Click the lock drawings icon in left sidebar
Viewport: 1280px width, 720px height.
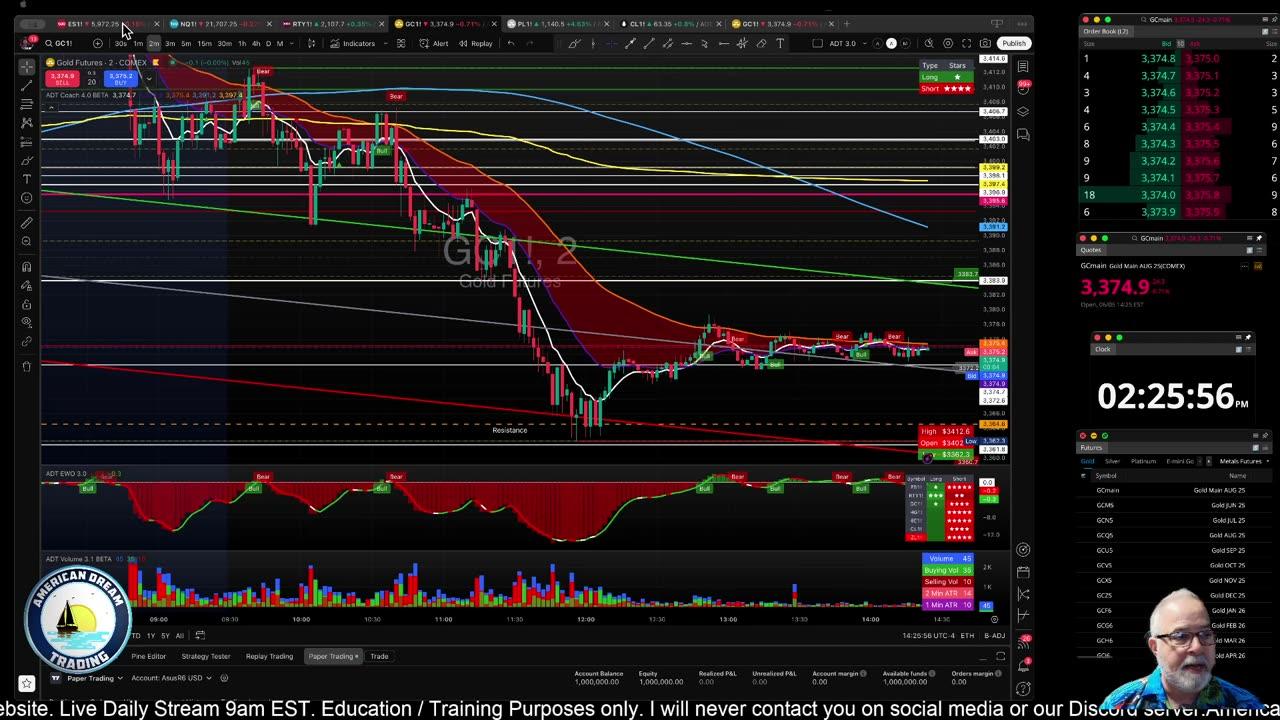click(x=27, y=305)
